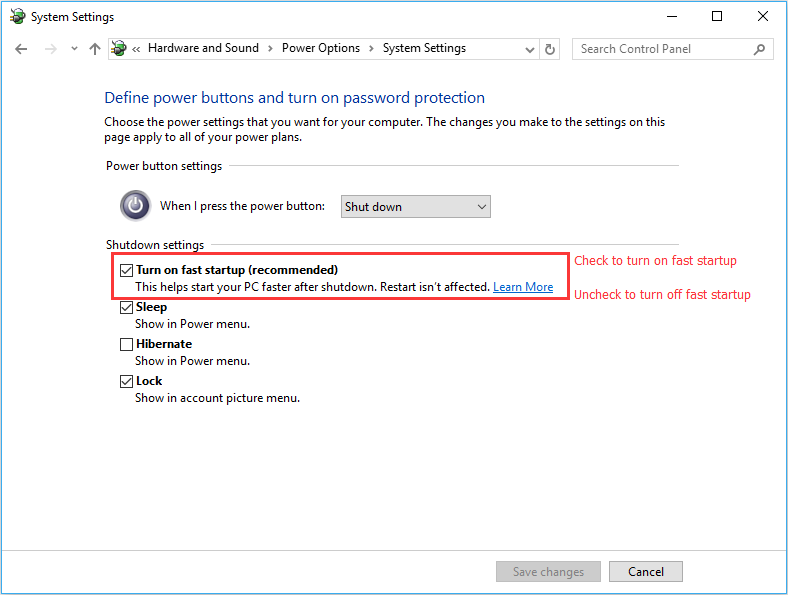Screen dimensions: 788x595
Task: Uncheck the Lock checkbox
Action: (126, 381)
